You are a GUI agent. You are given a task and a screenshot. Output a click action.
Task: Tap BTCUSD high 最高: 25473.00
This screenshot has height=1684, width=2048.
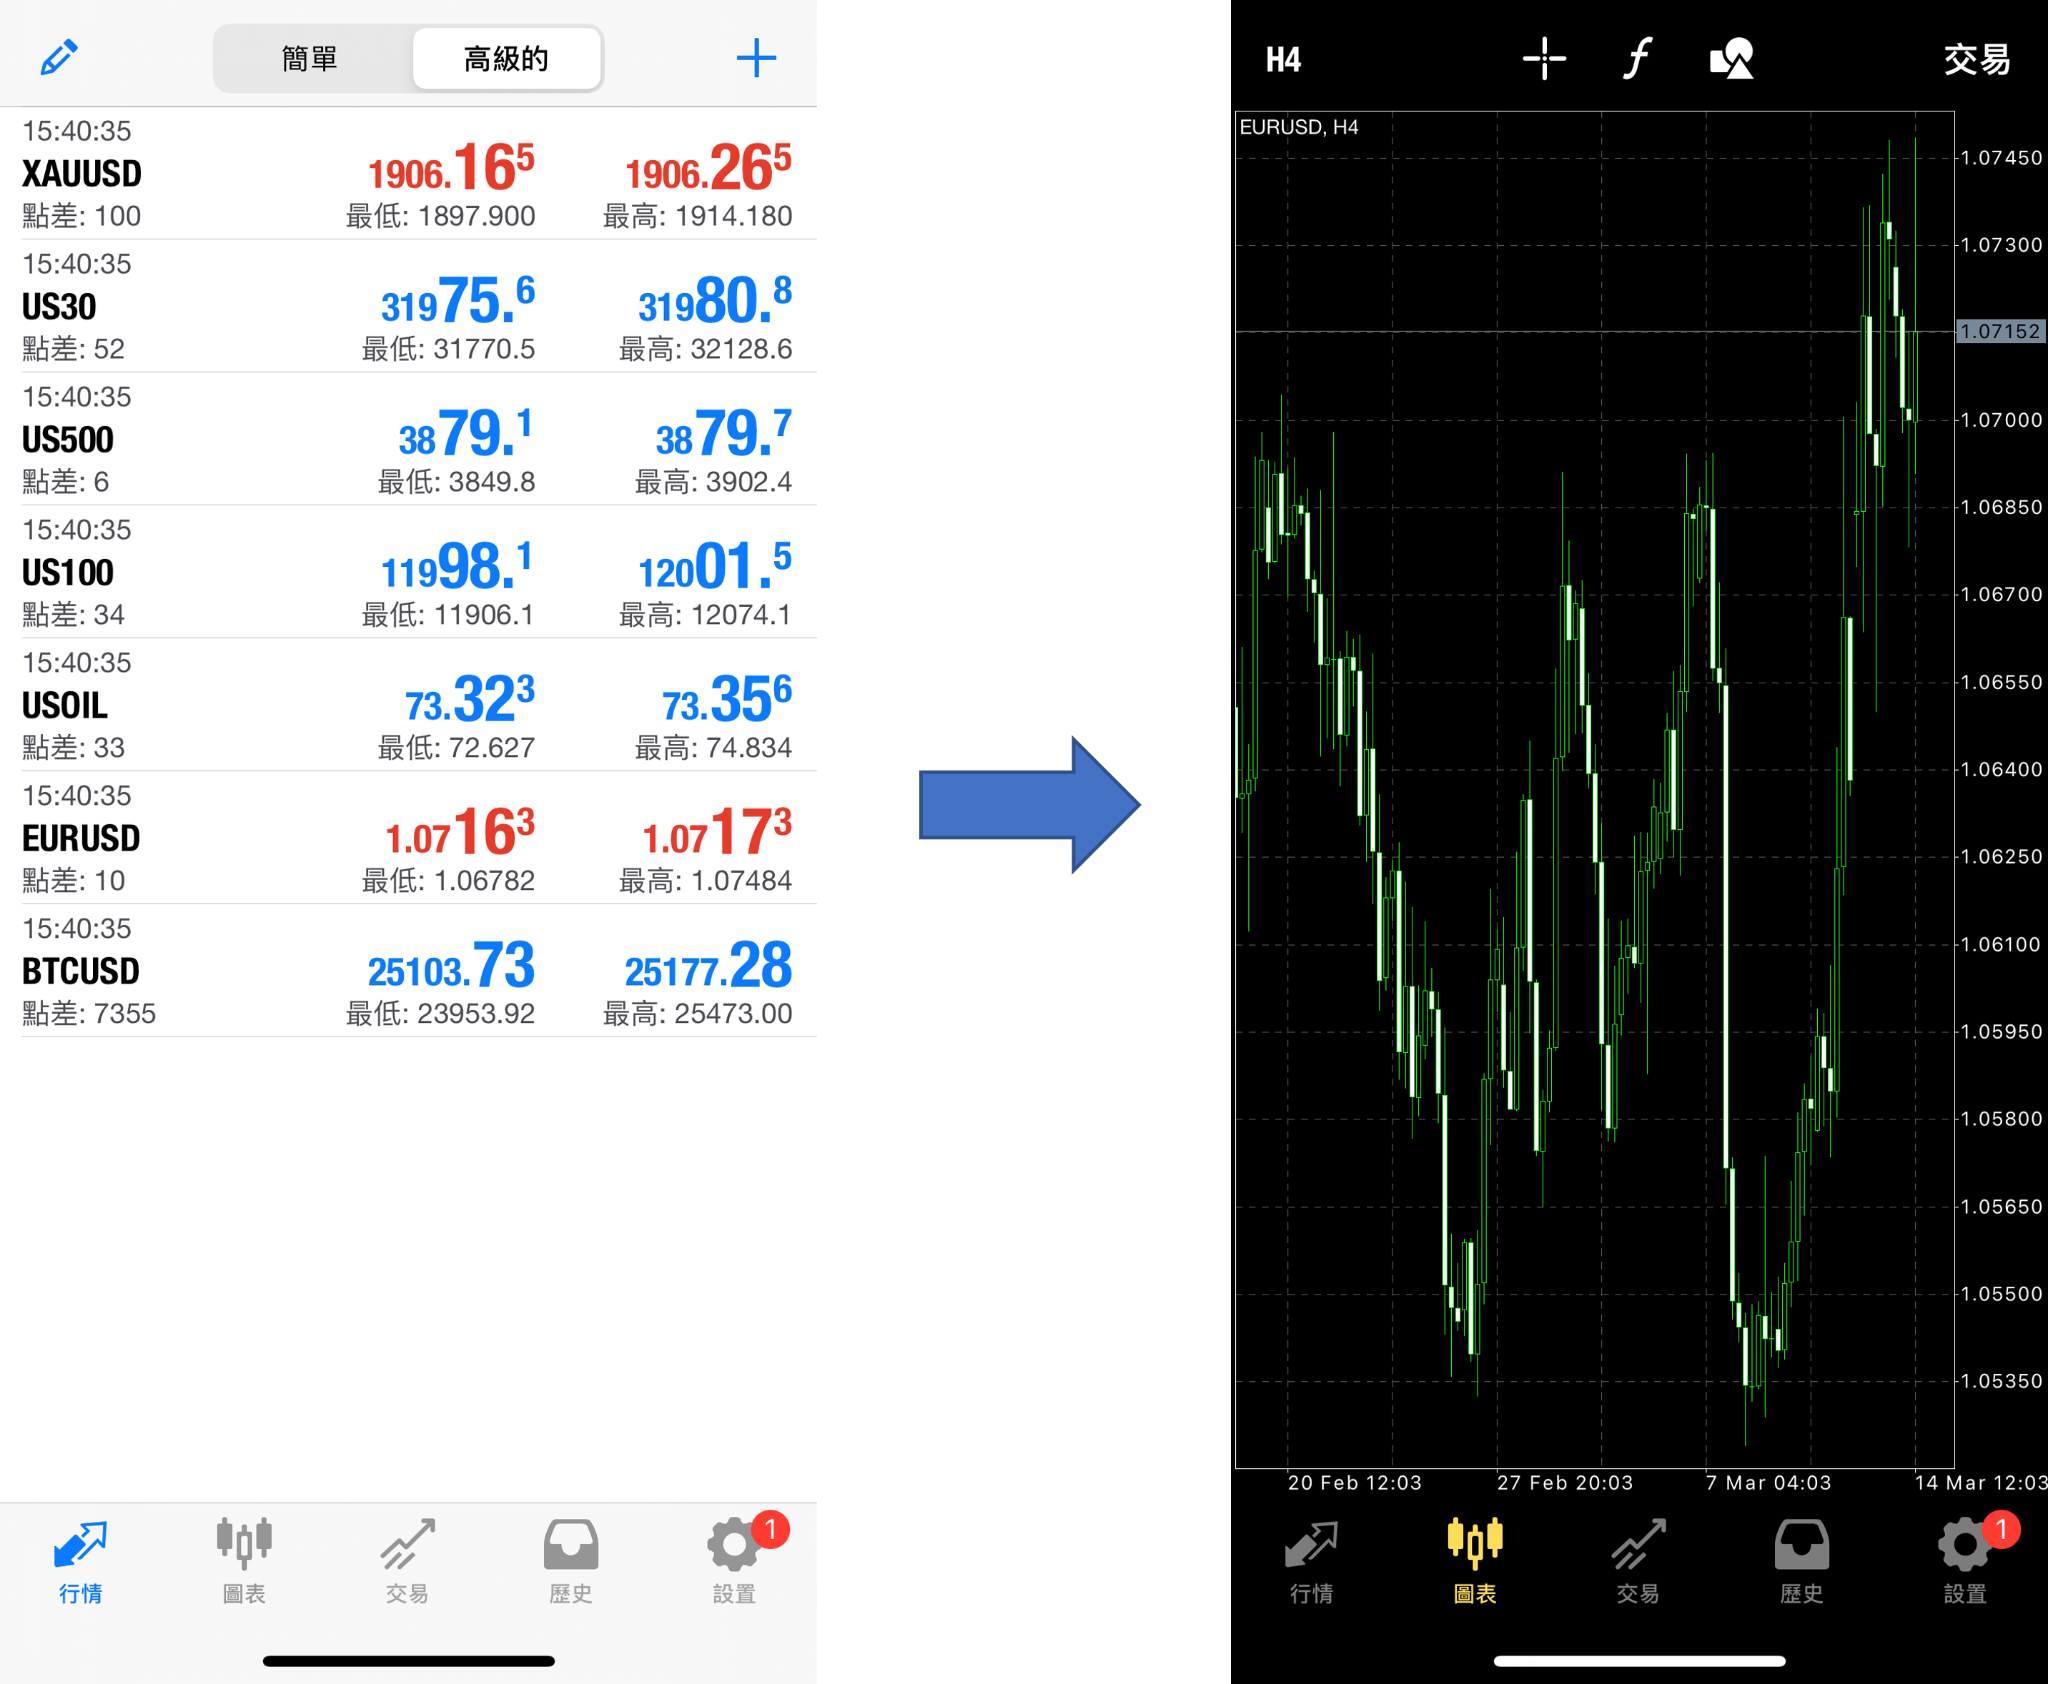coord(697,1013)
